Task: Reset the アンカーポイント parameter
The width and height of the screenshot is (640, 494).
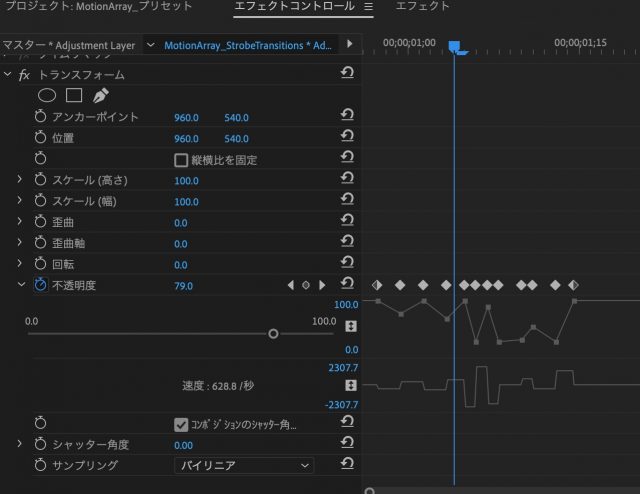Action: pos(347,117)
